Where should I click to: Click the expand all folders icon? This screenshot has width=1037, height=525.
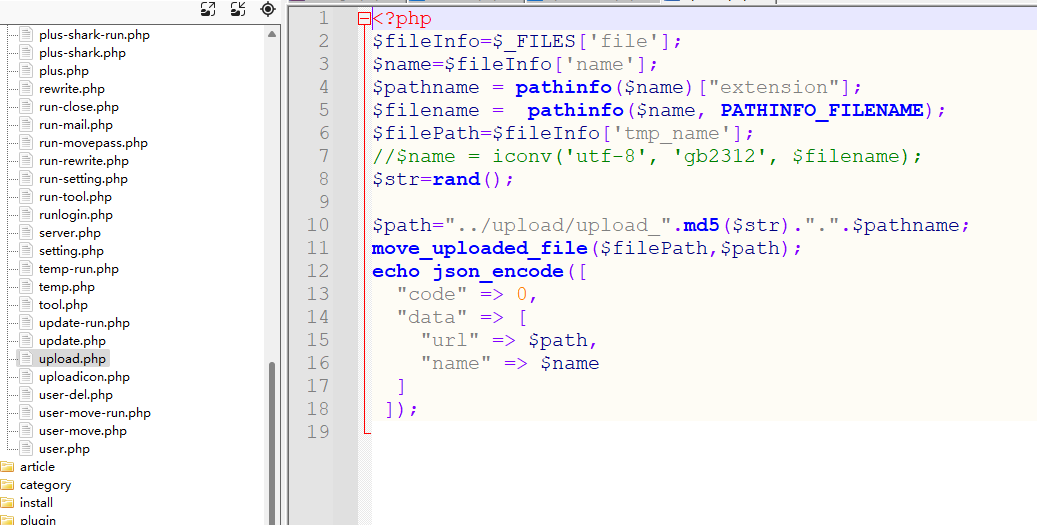208,9
